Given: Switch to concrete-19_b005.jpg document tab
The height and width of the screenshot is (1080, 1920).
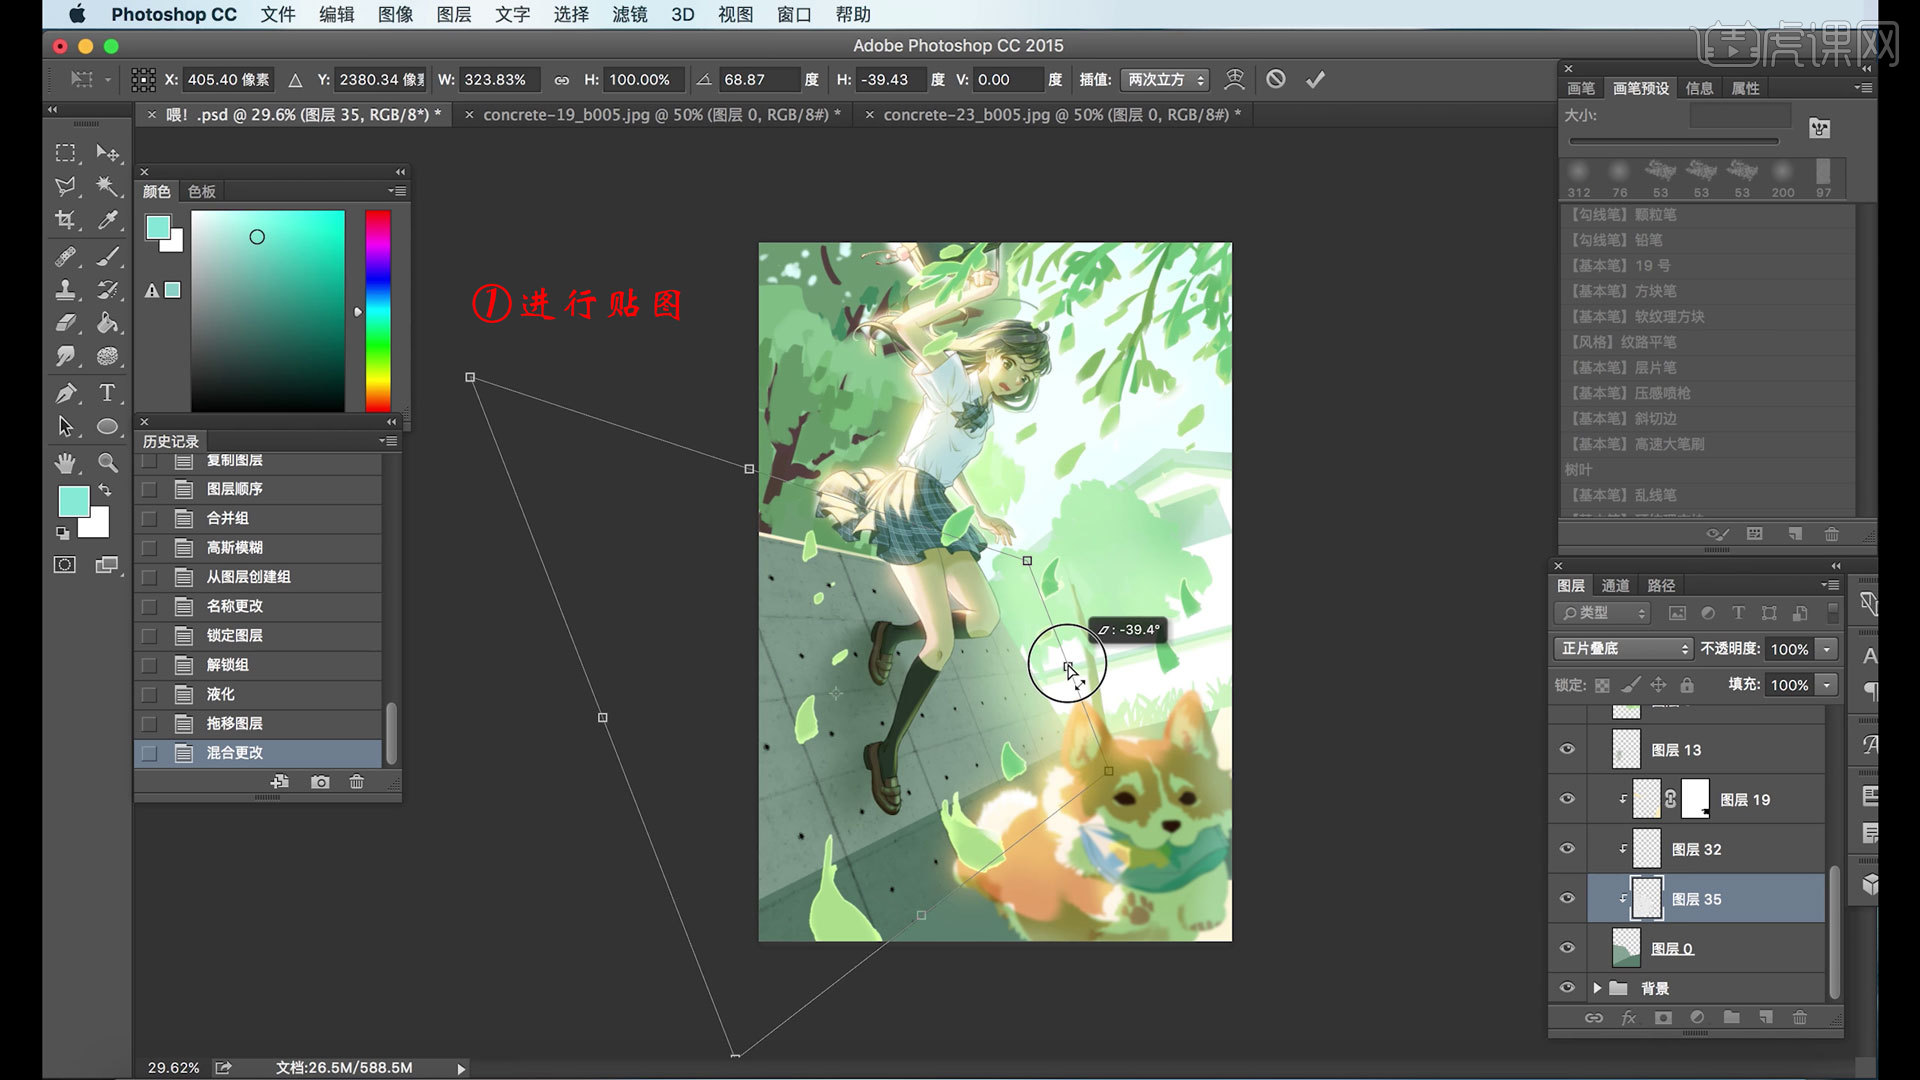Looking at the screenshot, I should (x=661, y=115).
